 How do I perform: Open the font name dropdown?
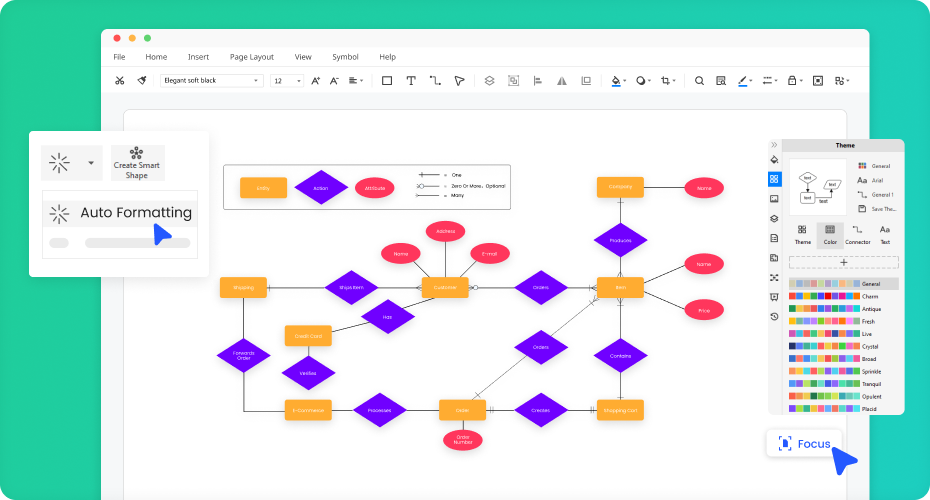tap(211, 81)
